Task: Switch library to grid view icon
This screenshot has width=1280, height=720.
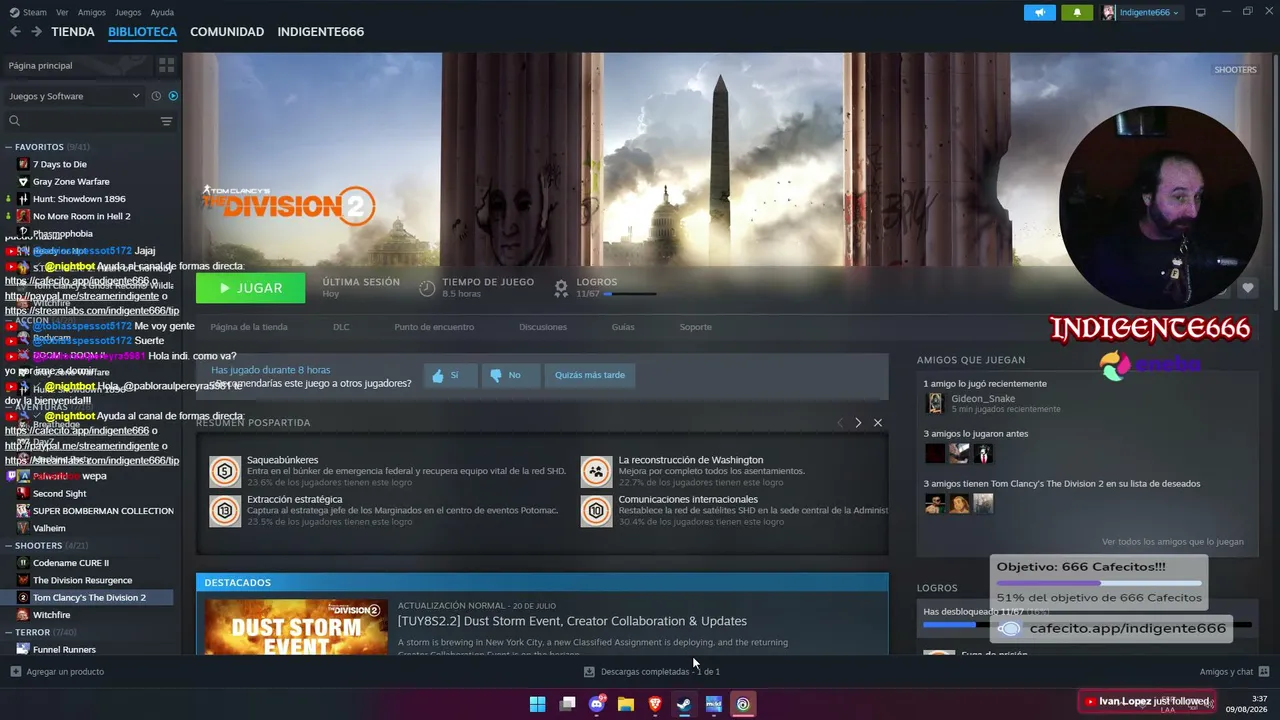Action: [x=166, y=65]
